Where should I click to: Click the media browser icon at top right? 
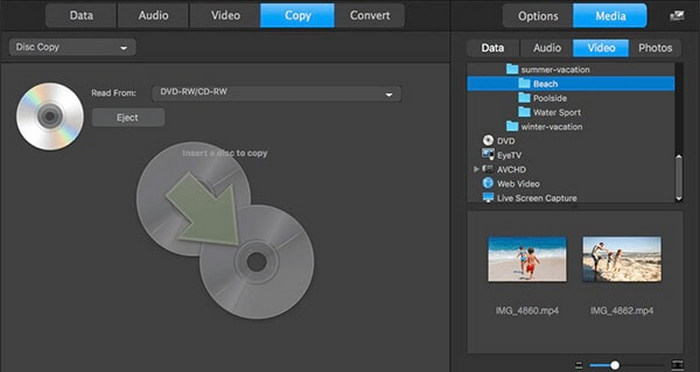click(677, 16)
